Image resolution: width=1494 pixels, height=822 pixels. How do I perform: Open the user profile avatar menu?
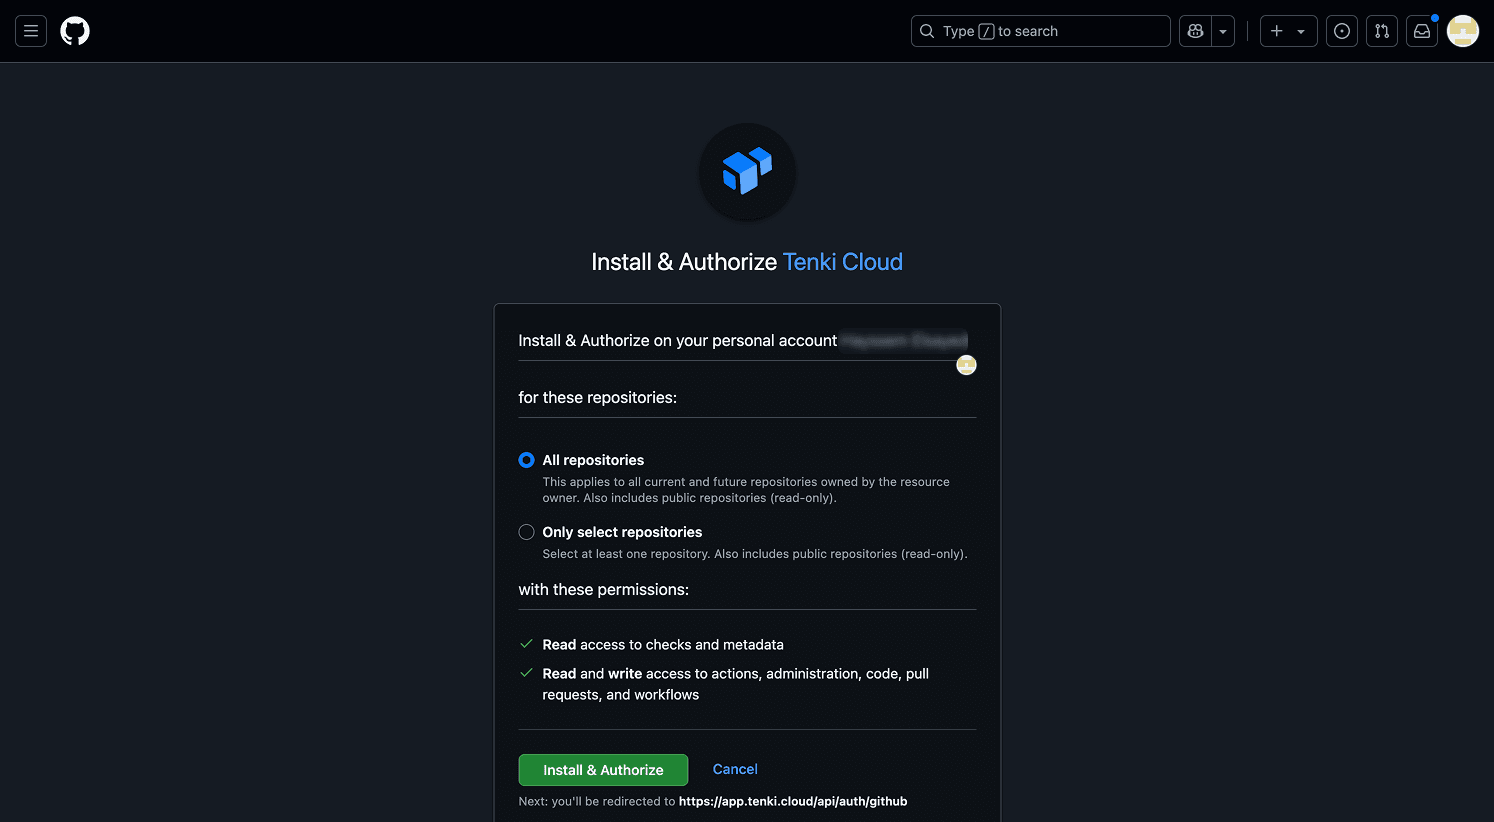1463,31
